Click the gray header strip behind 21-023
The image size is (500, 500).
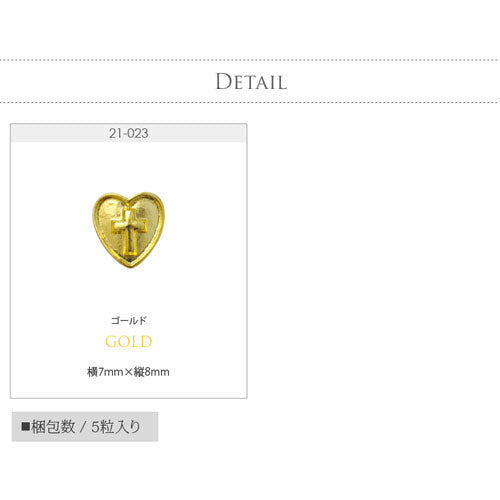(129, 133)
